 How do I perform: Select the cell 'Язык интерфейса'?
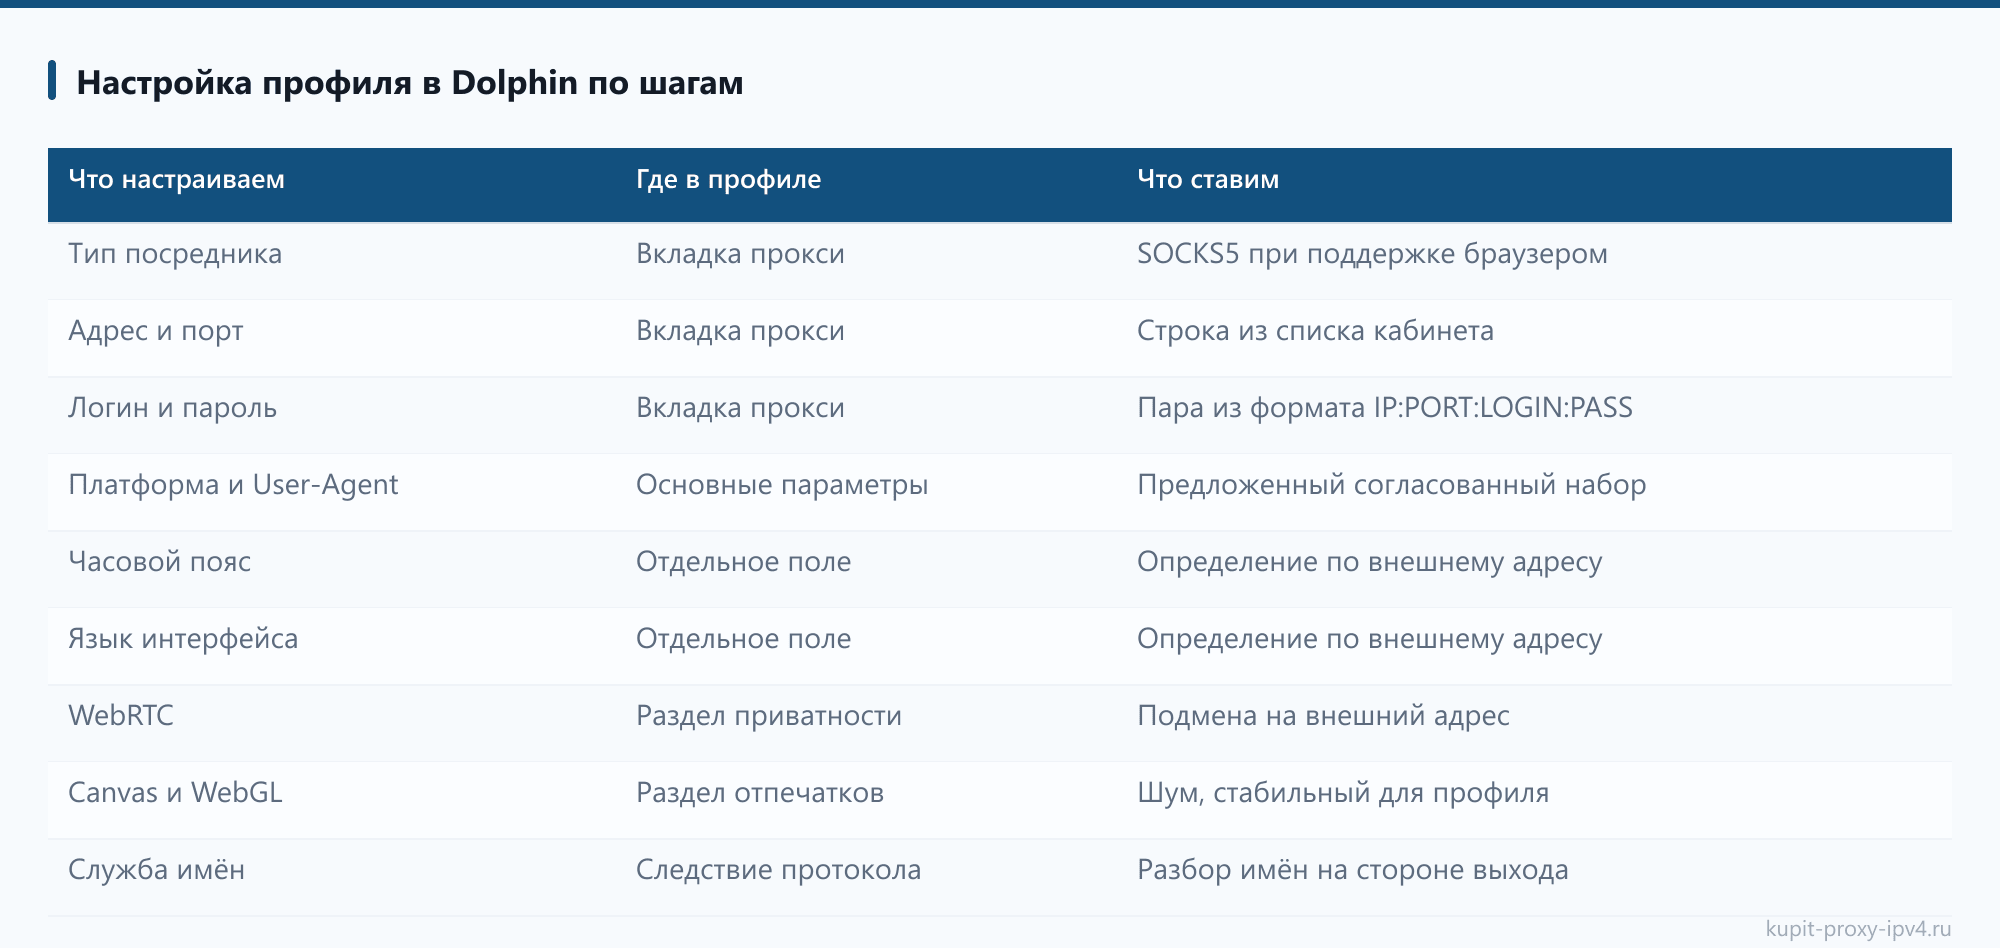coord(183,639)
